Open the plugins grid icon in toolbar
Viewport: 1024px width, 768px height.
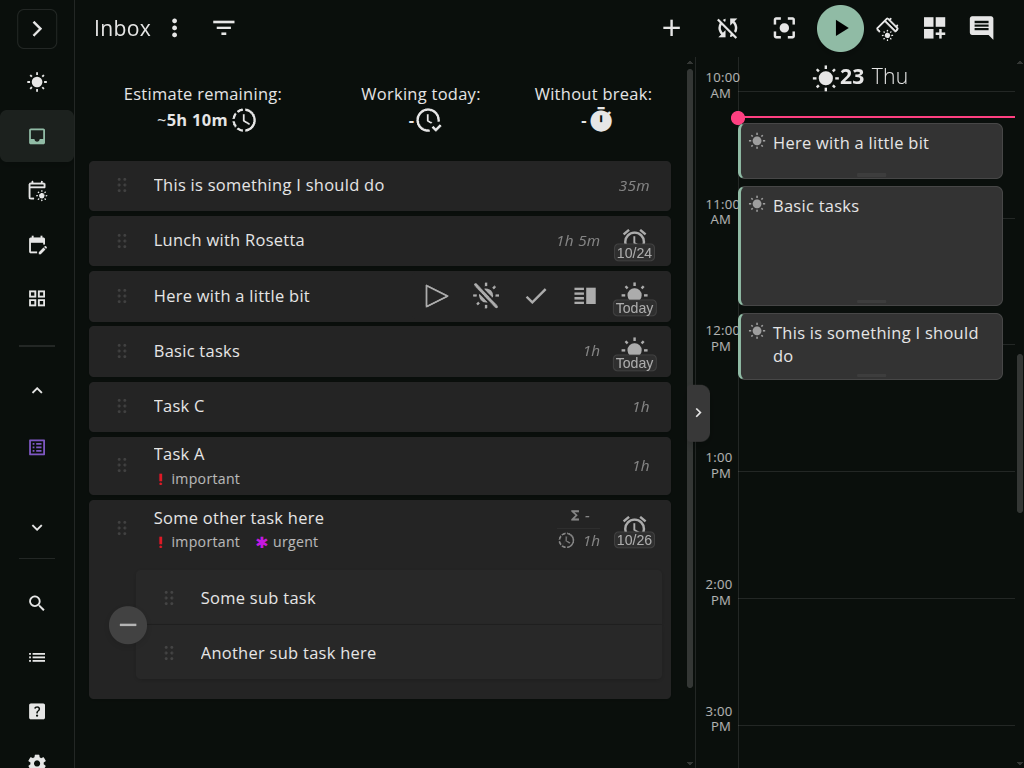click(x=934, y=28)
